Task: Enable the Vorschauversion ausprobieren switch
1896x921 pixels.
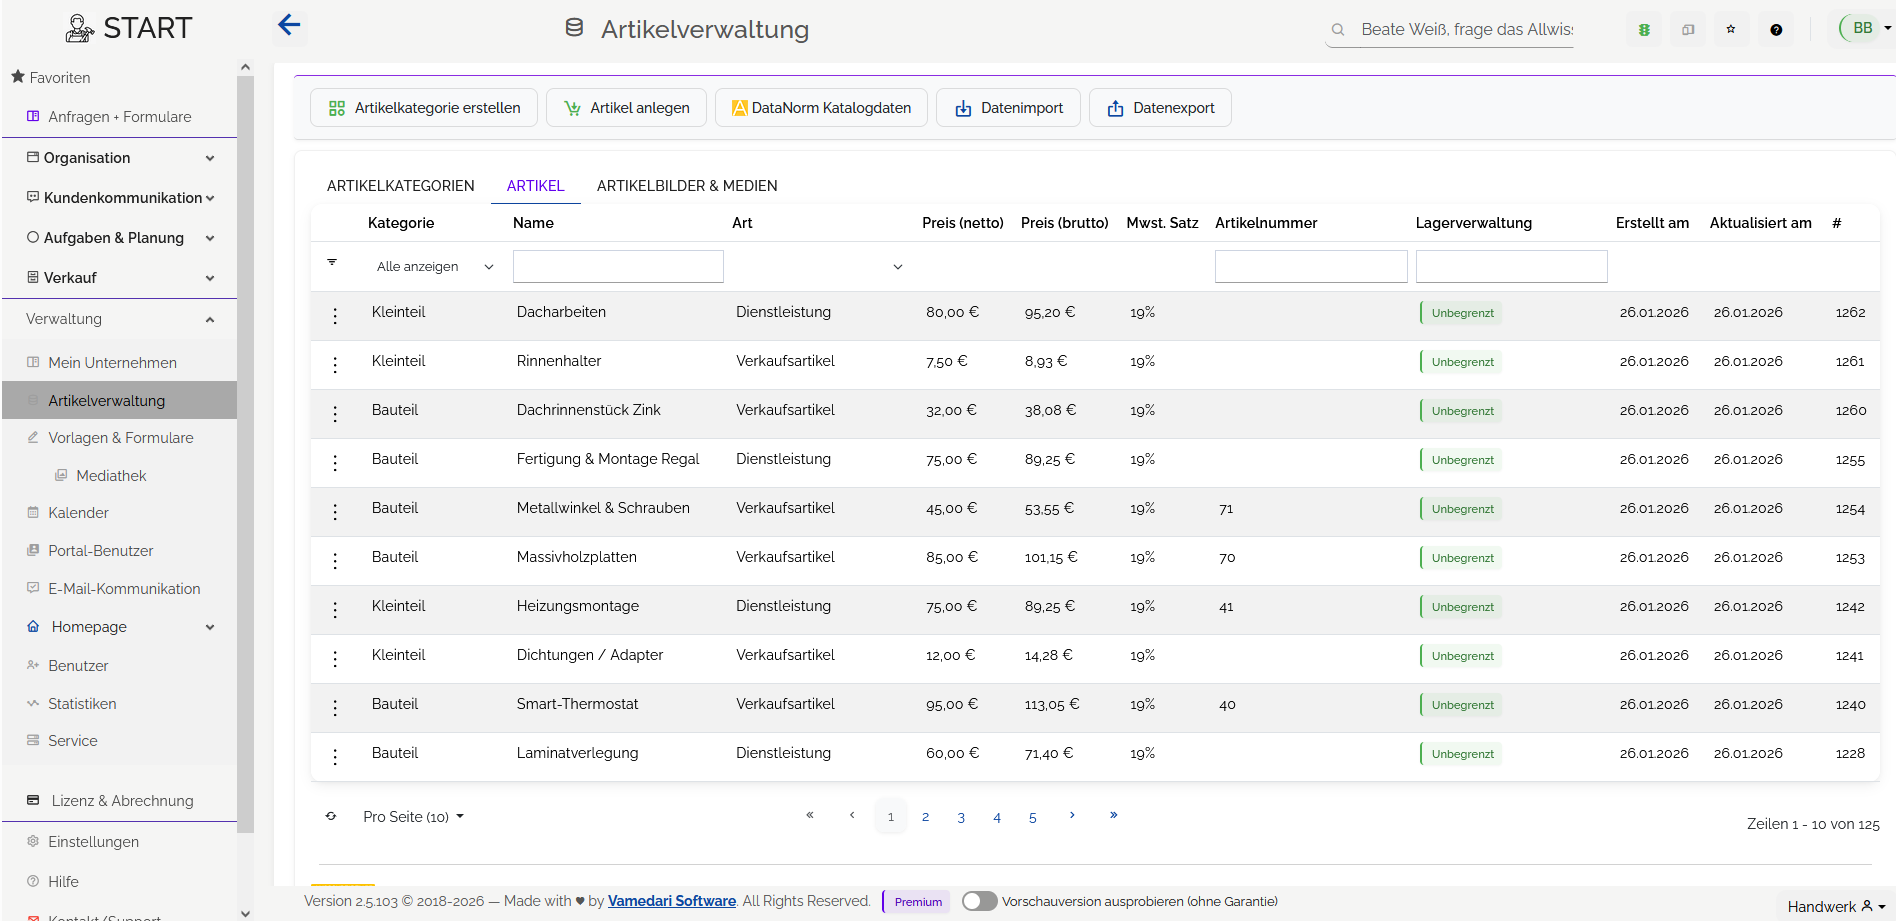Action: coord(979,900)
